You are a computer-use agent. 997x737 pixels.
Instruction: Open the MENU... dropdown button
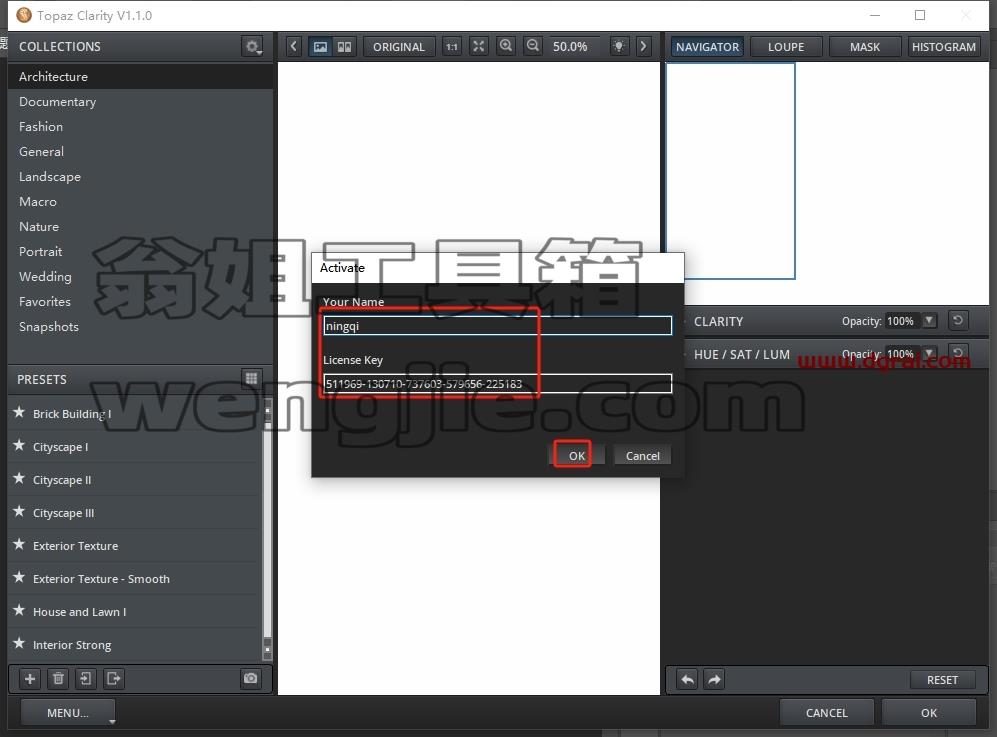[68, 713]
